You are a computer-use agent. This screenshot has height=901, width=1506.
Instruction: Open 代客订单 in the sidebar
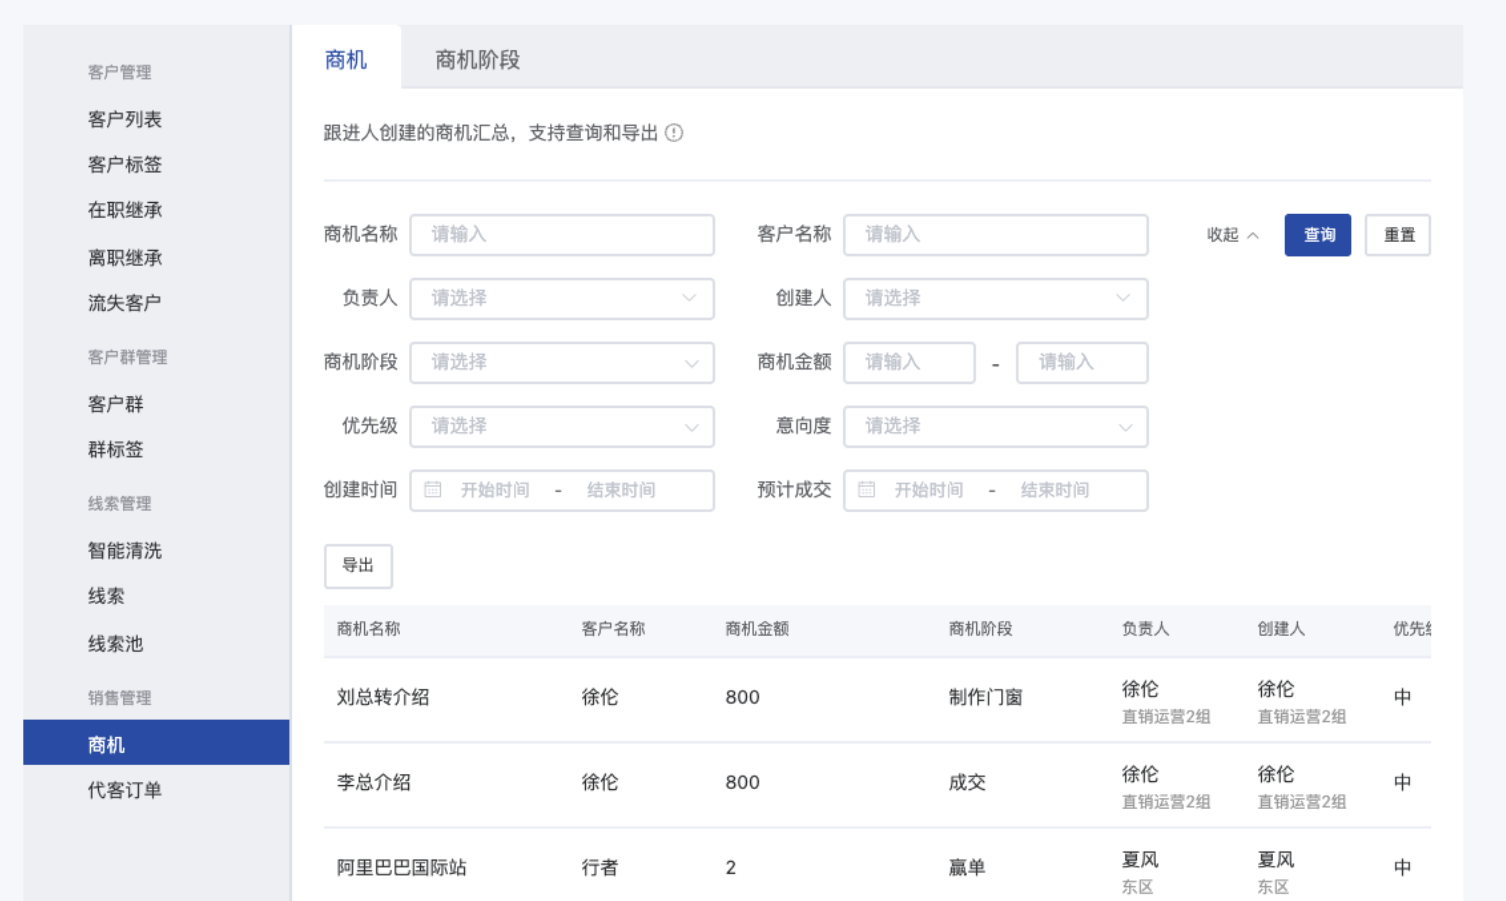pos(125,790)
